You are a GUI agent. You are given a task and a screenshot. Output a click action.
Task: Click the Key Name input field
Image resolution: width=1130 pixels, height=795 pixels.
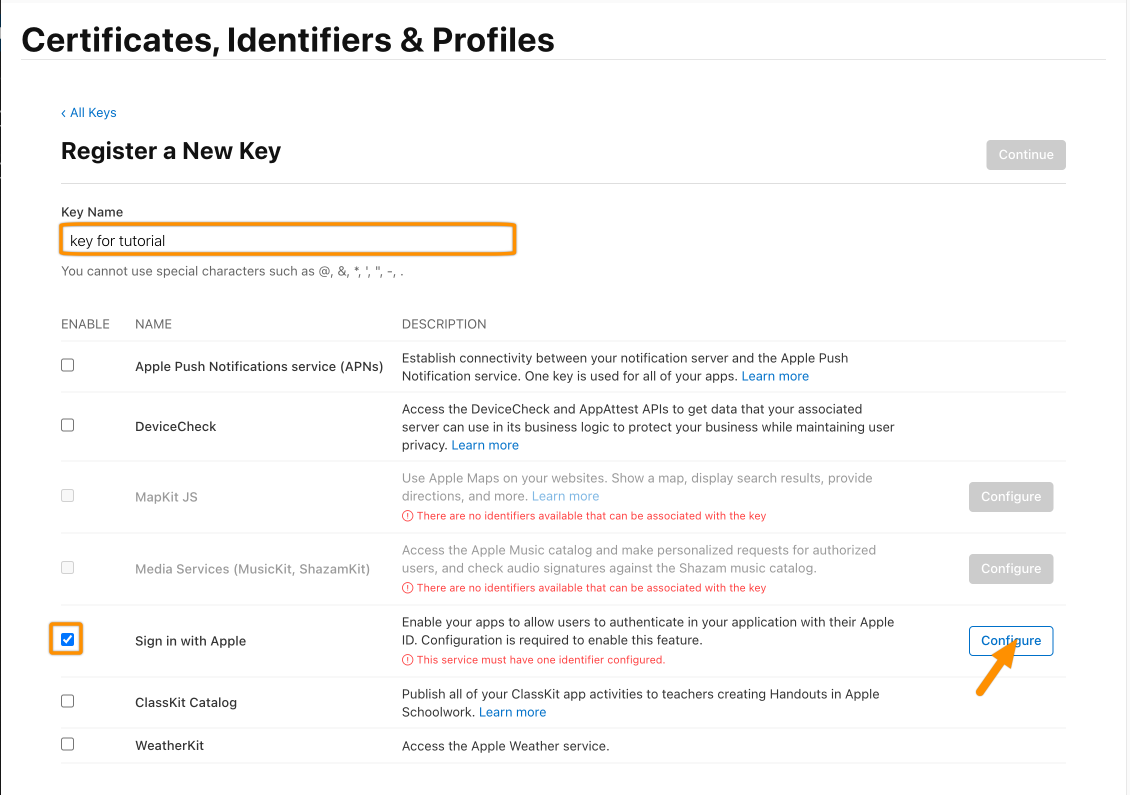point(288,240)
